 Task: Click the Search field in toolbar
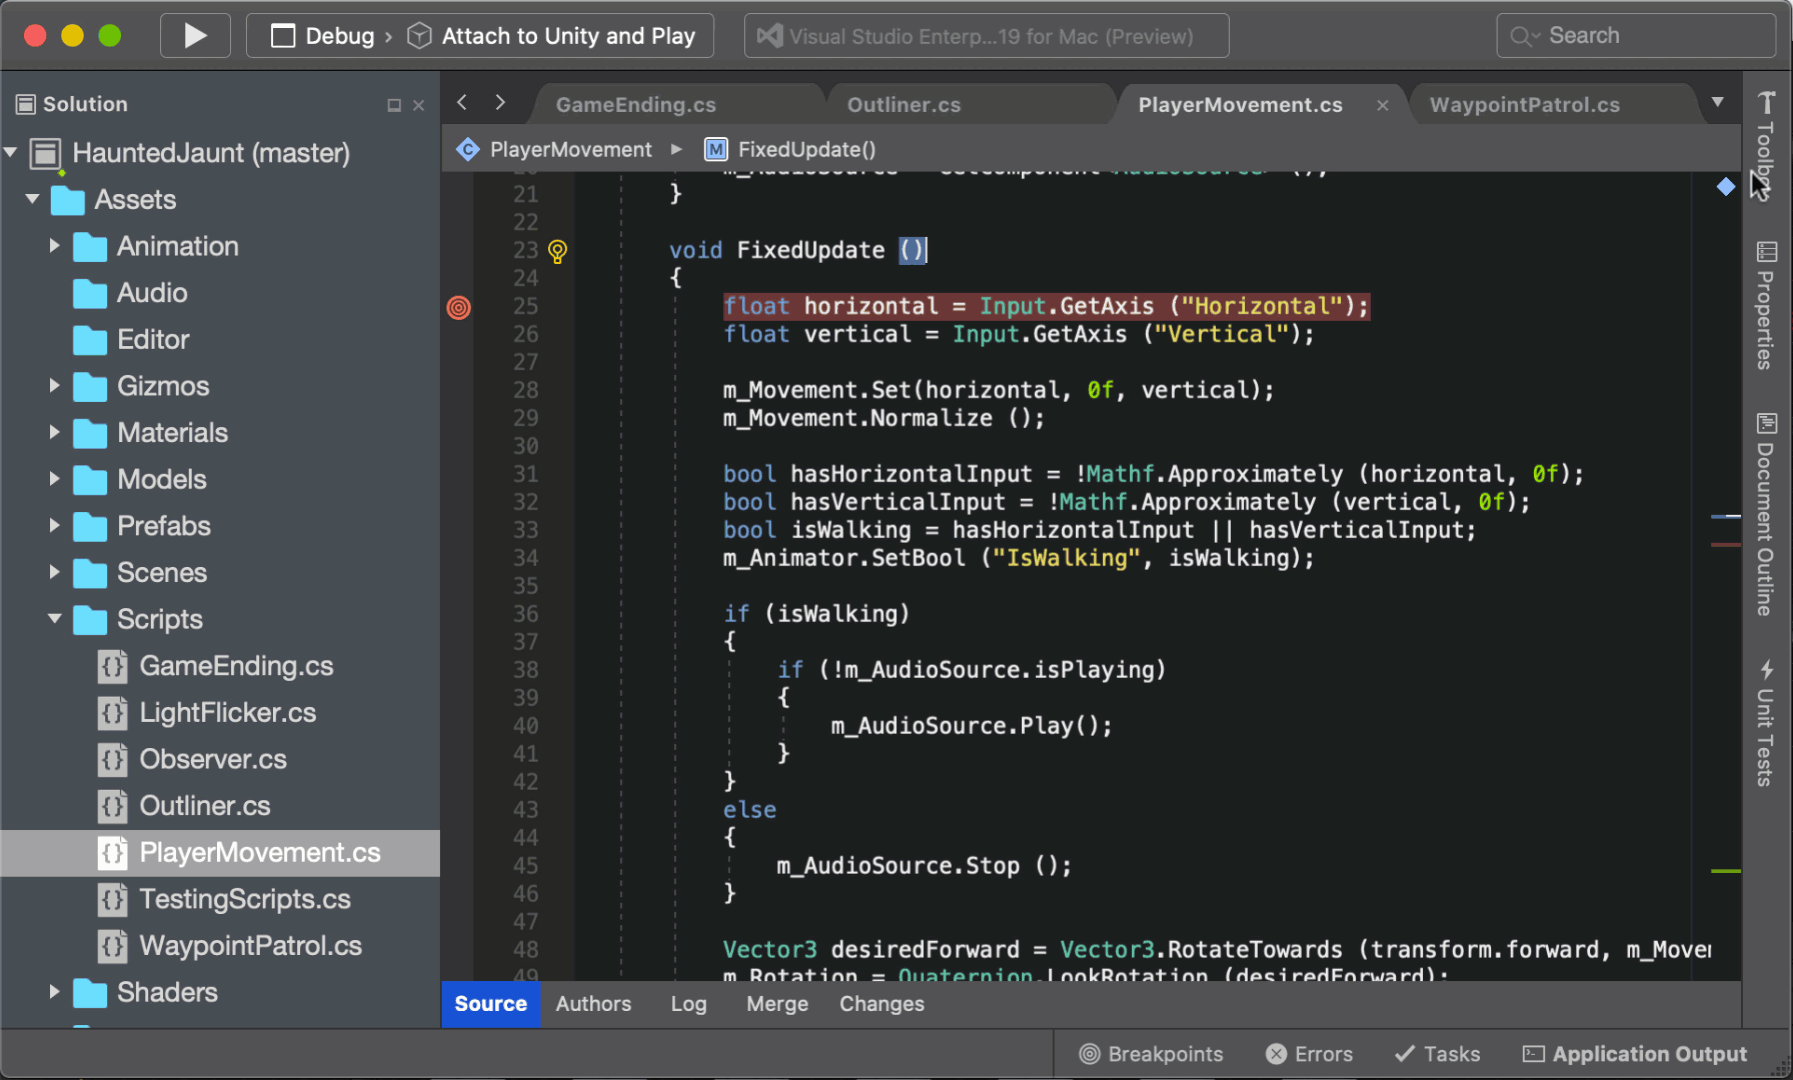coord(1635,36)
